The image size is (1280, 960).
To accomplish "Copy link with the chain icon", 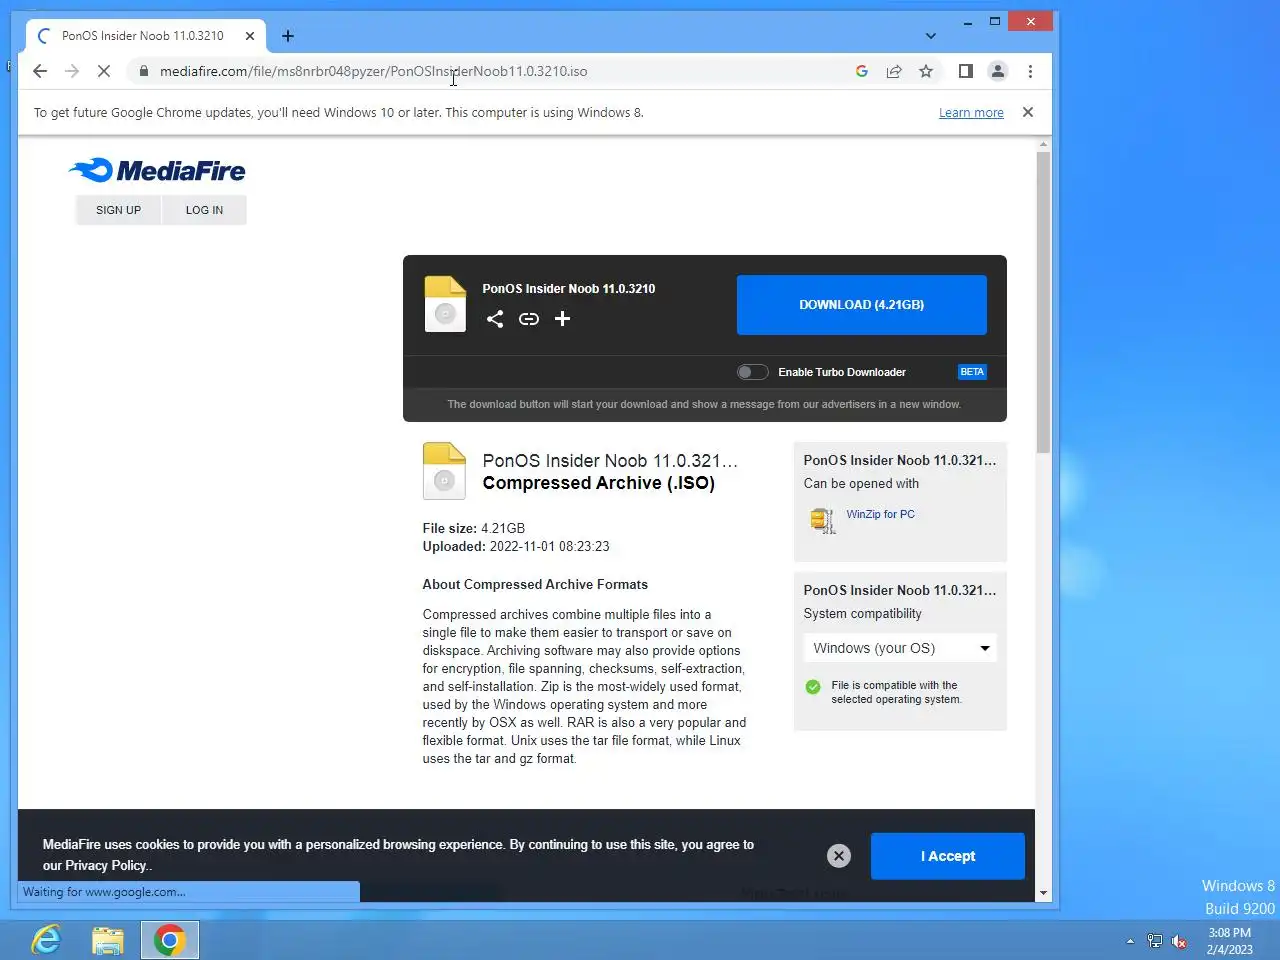I will (529, 319).
